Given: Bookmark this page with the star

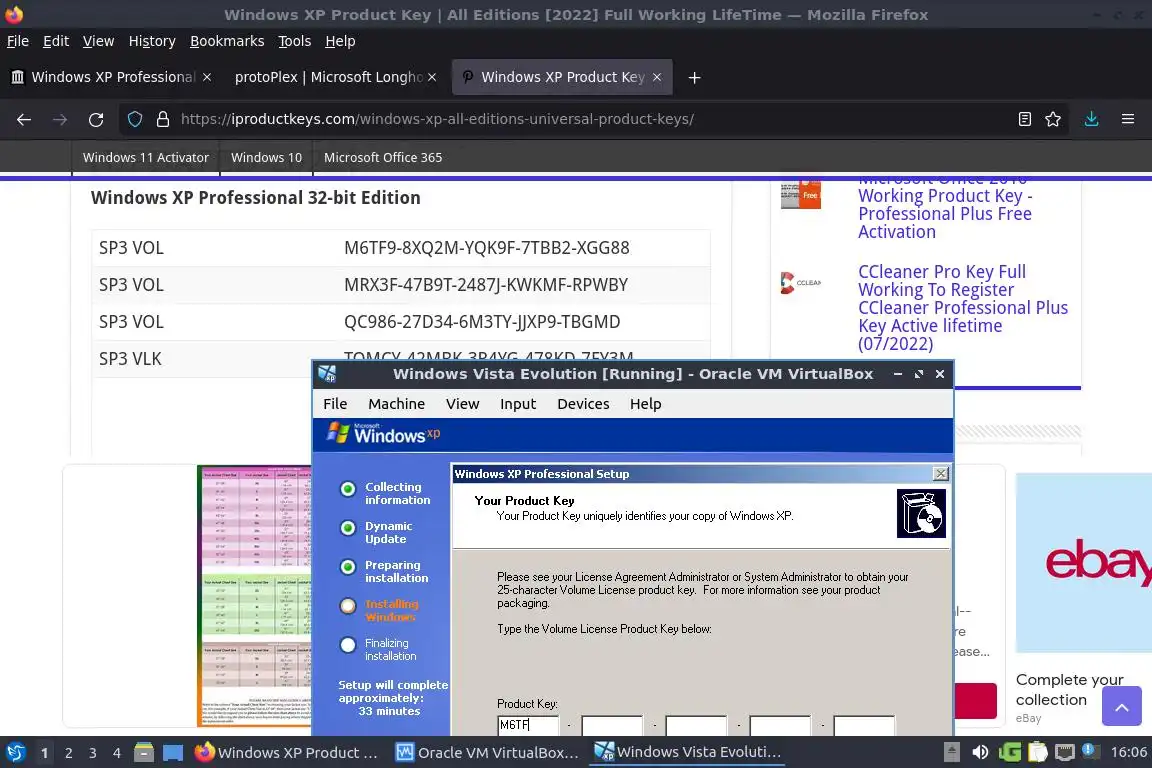Looking at the screenshot, I should (1053, 119).
